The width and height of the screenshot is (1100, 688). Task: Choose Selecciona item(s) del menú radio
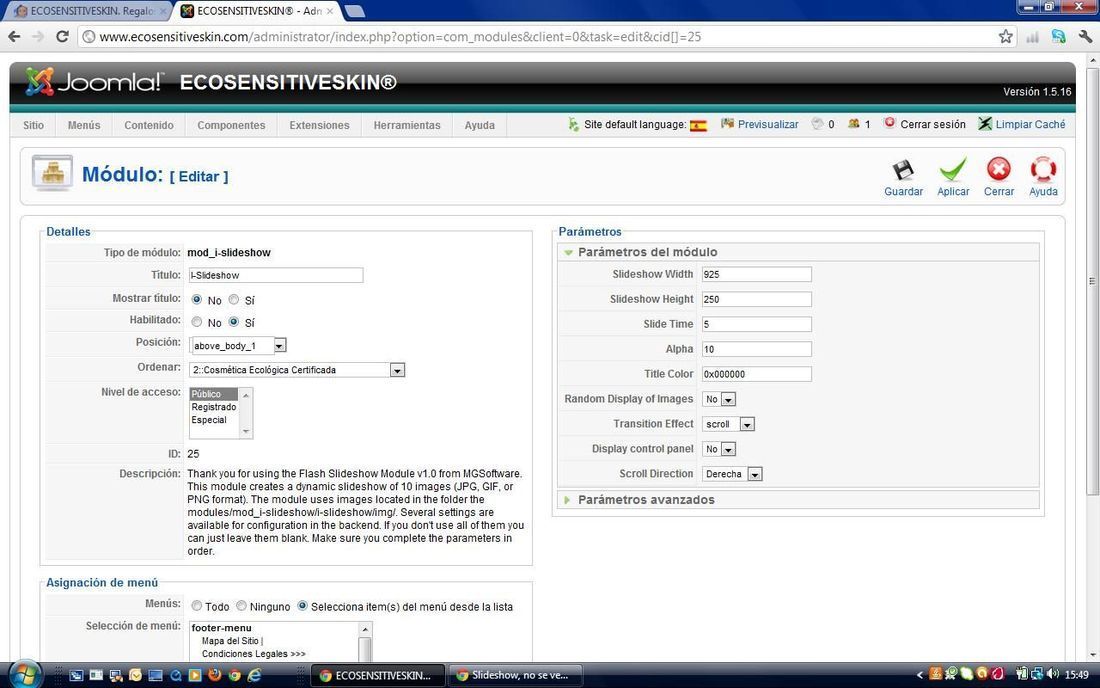[302, 606]
